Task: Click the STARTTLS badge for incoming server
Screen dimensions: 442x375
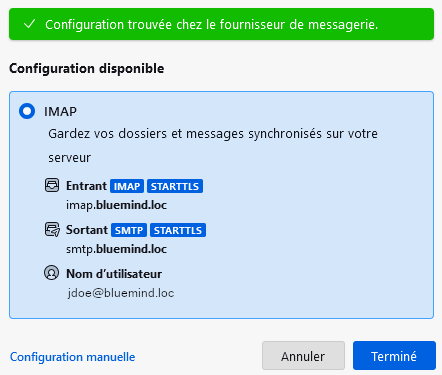Action: coord(175,186)
